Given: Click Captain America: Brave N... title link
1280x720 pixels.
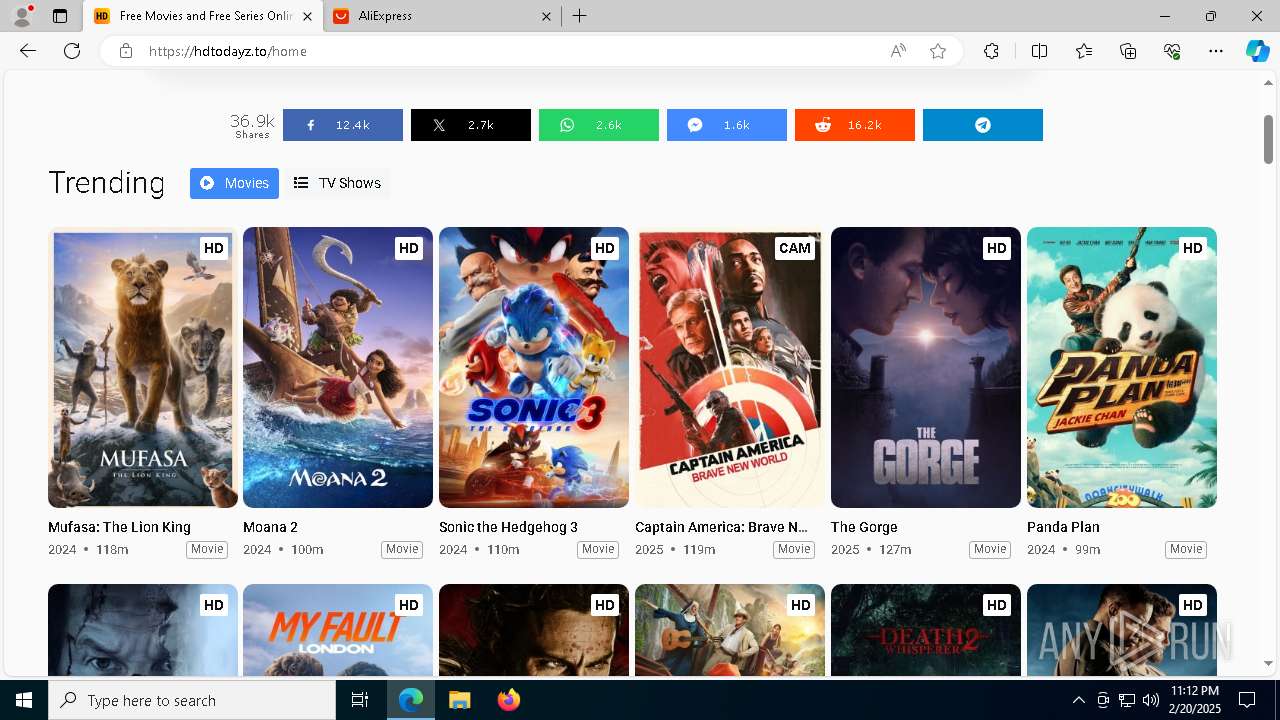Looking at the screenshot, I should [x=721, y=527].
